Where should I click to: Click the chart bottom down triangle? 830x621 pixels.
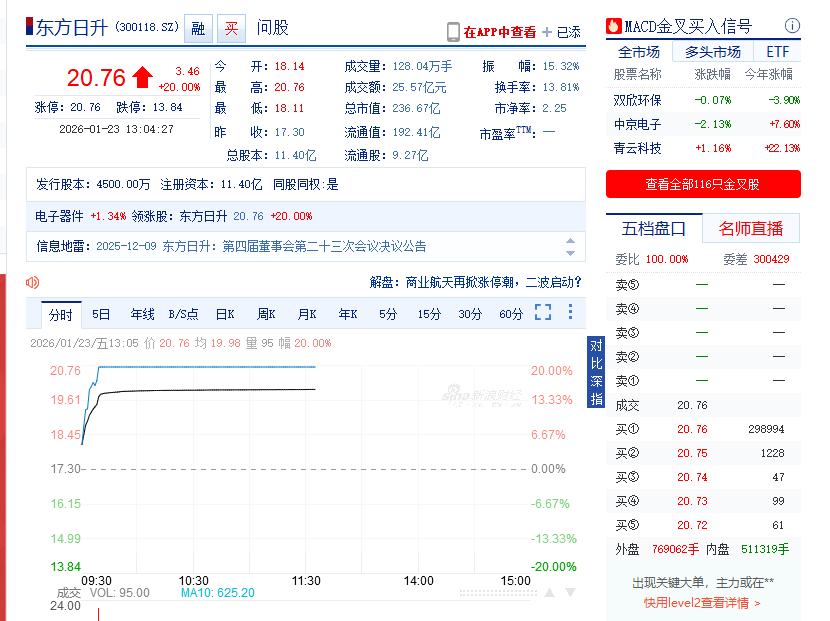tap(570, 592)
